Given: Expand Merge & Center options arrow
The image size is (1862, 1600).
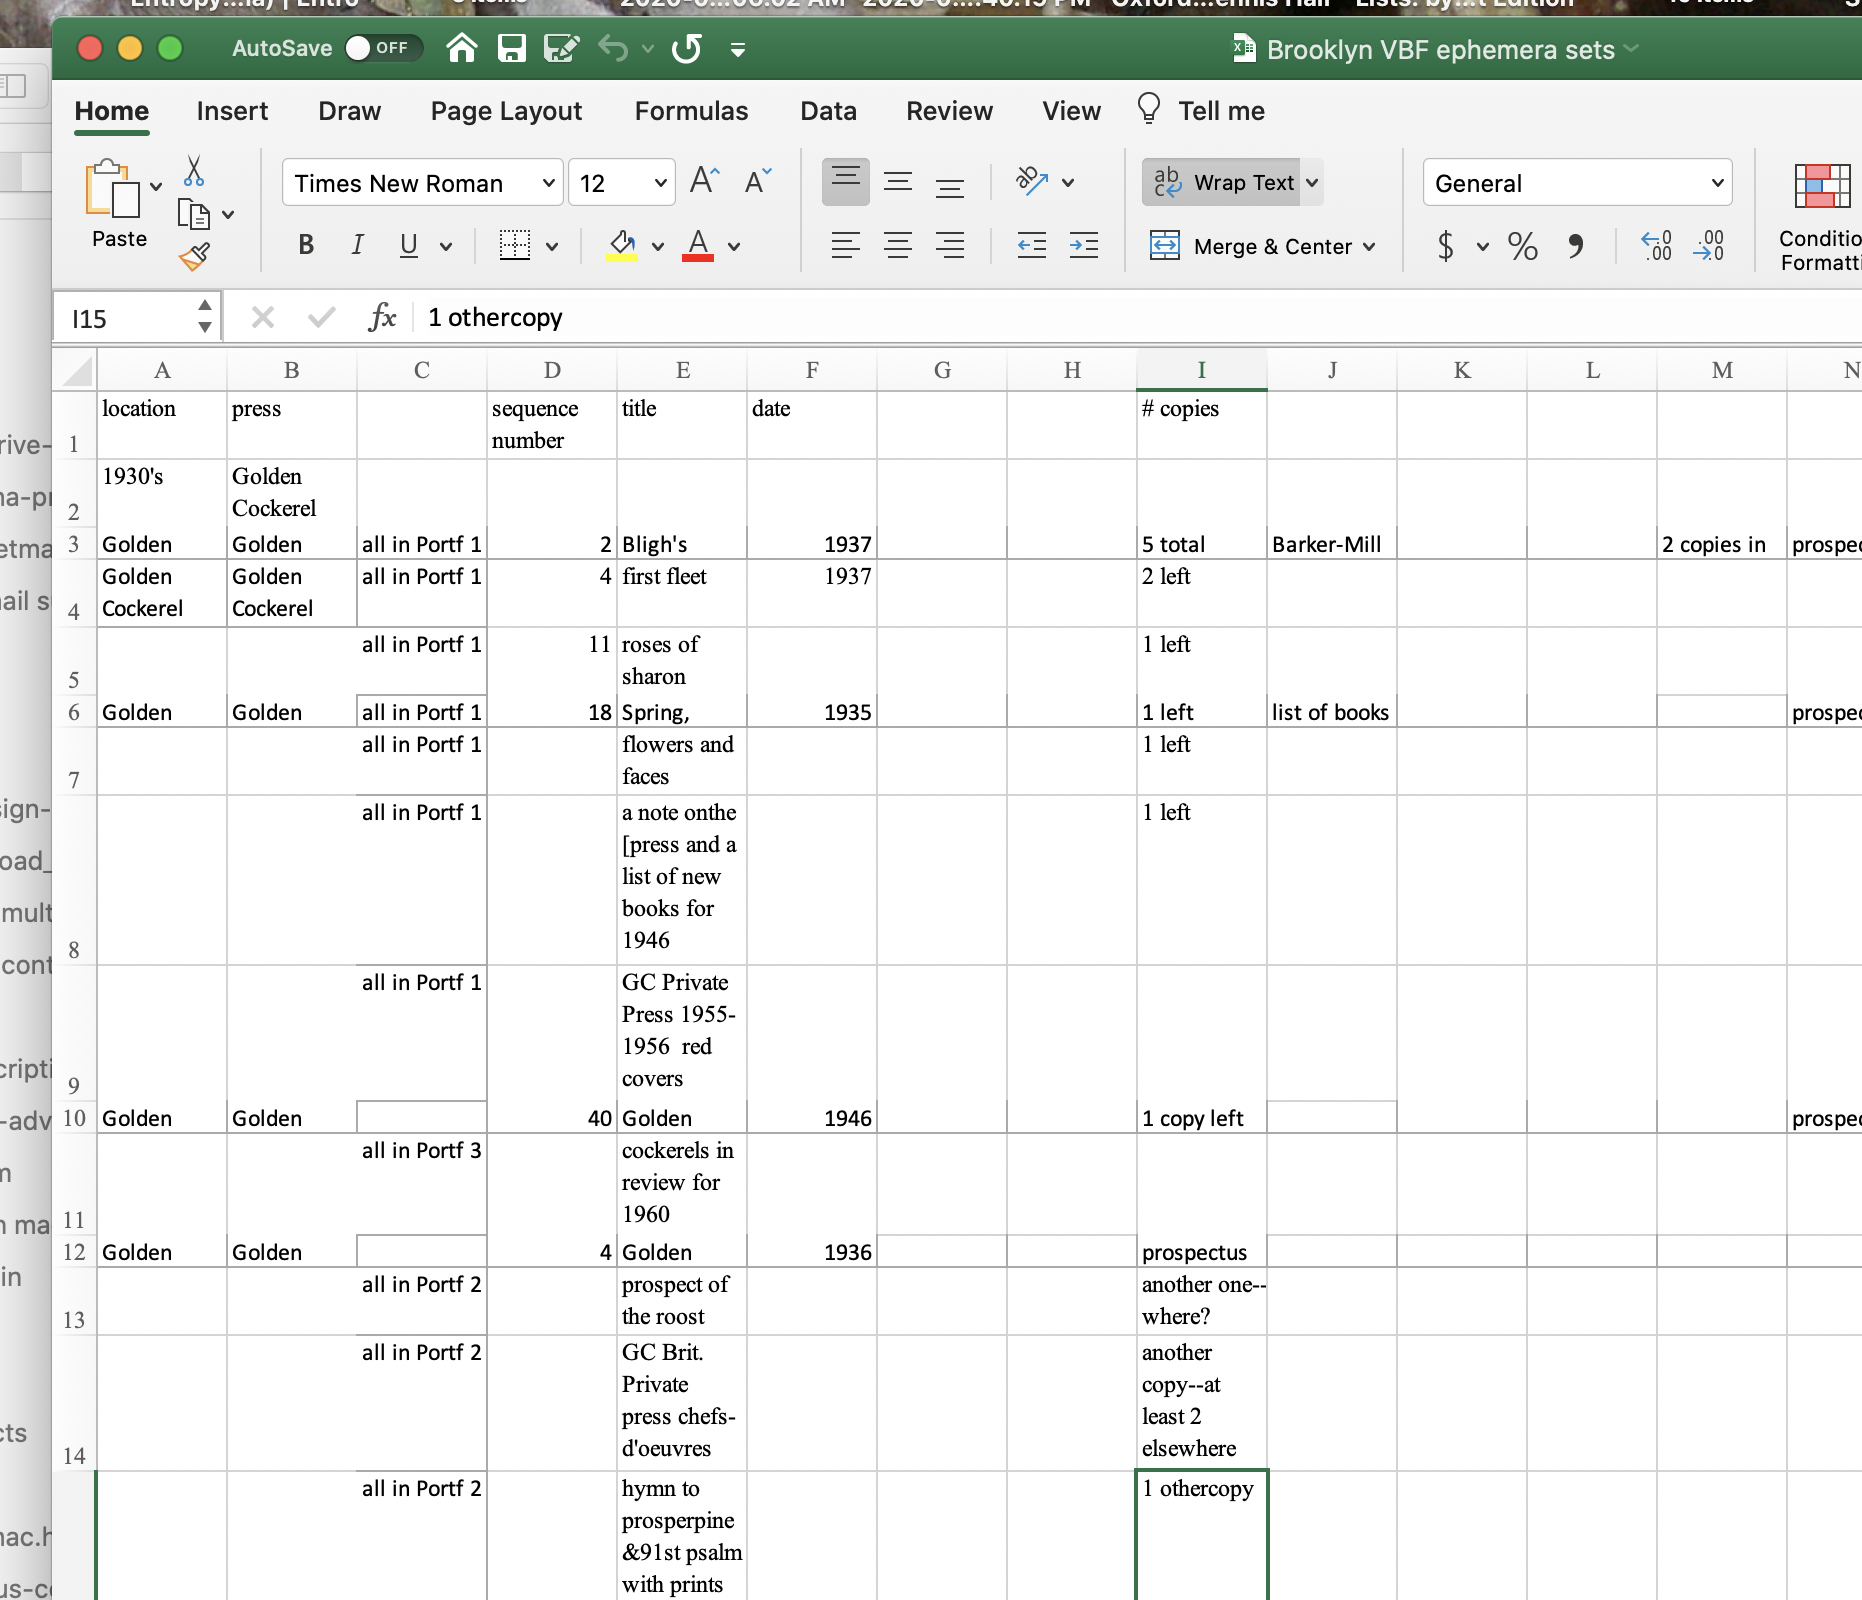Looking at the screenshot, I should [x=1369, y=246].
